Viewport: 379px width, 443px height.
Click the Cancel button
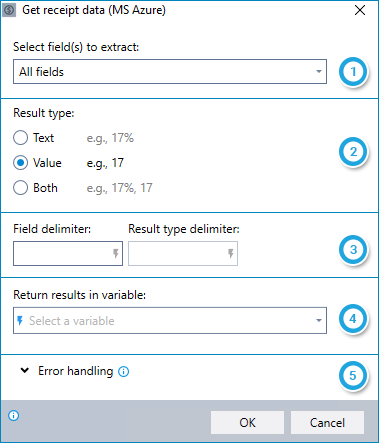327,422
